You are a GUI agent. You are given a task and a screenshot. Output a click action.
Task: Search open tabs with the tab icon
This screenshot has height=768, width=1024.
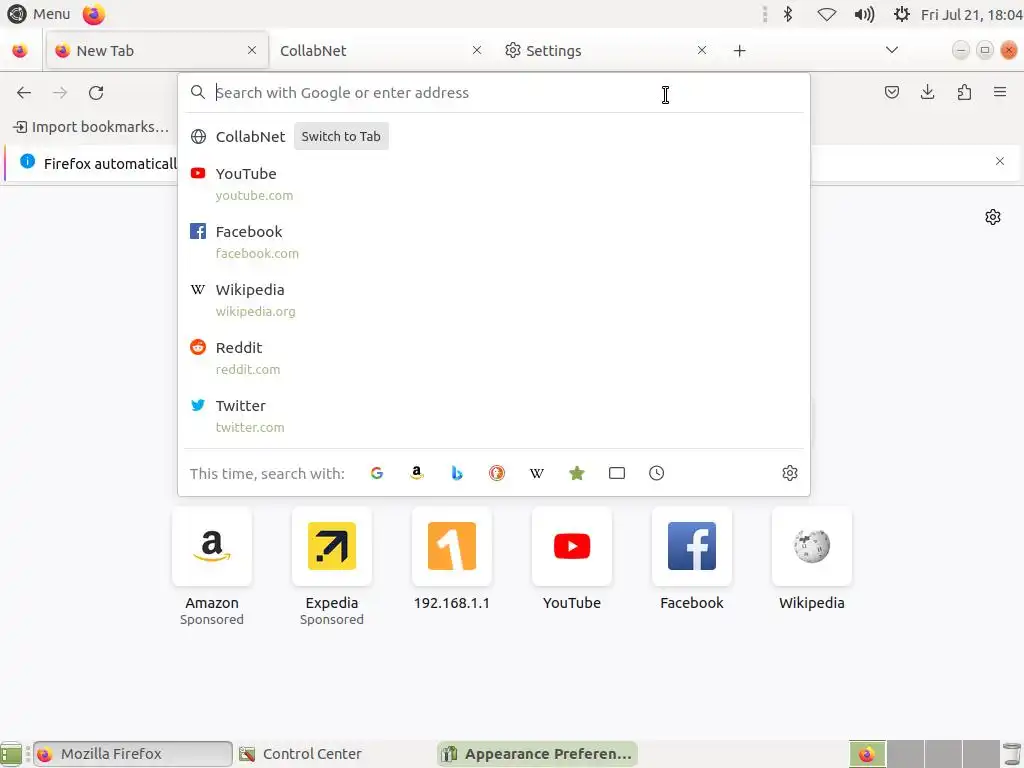coord(616,473)
